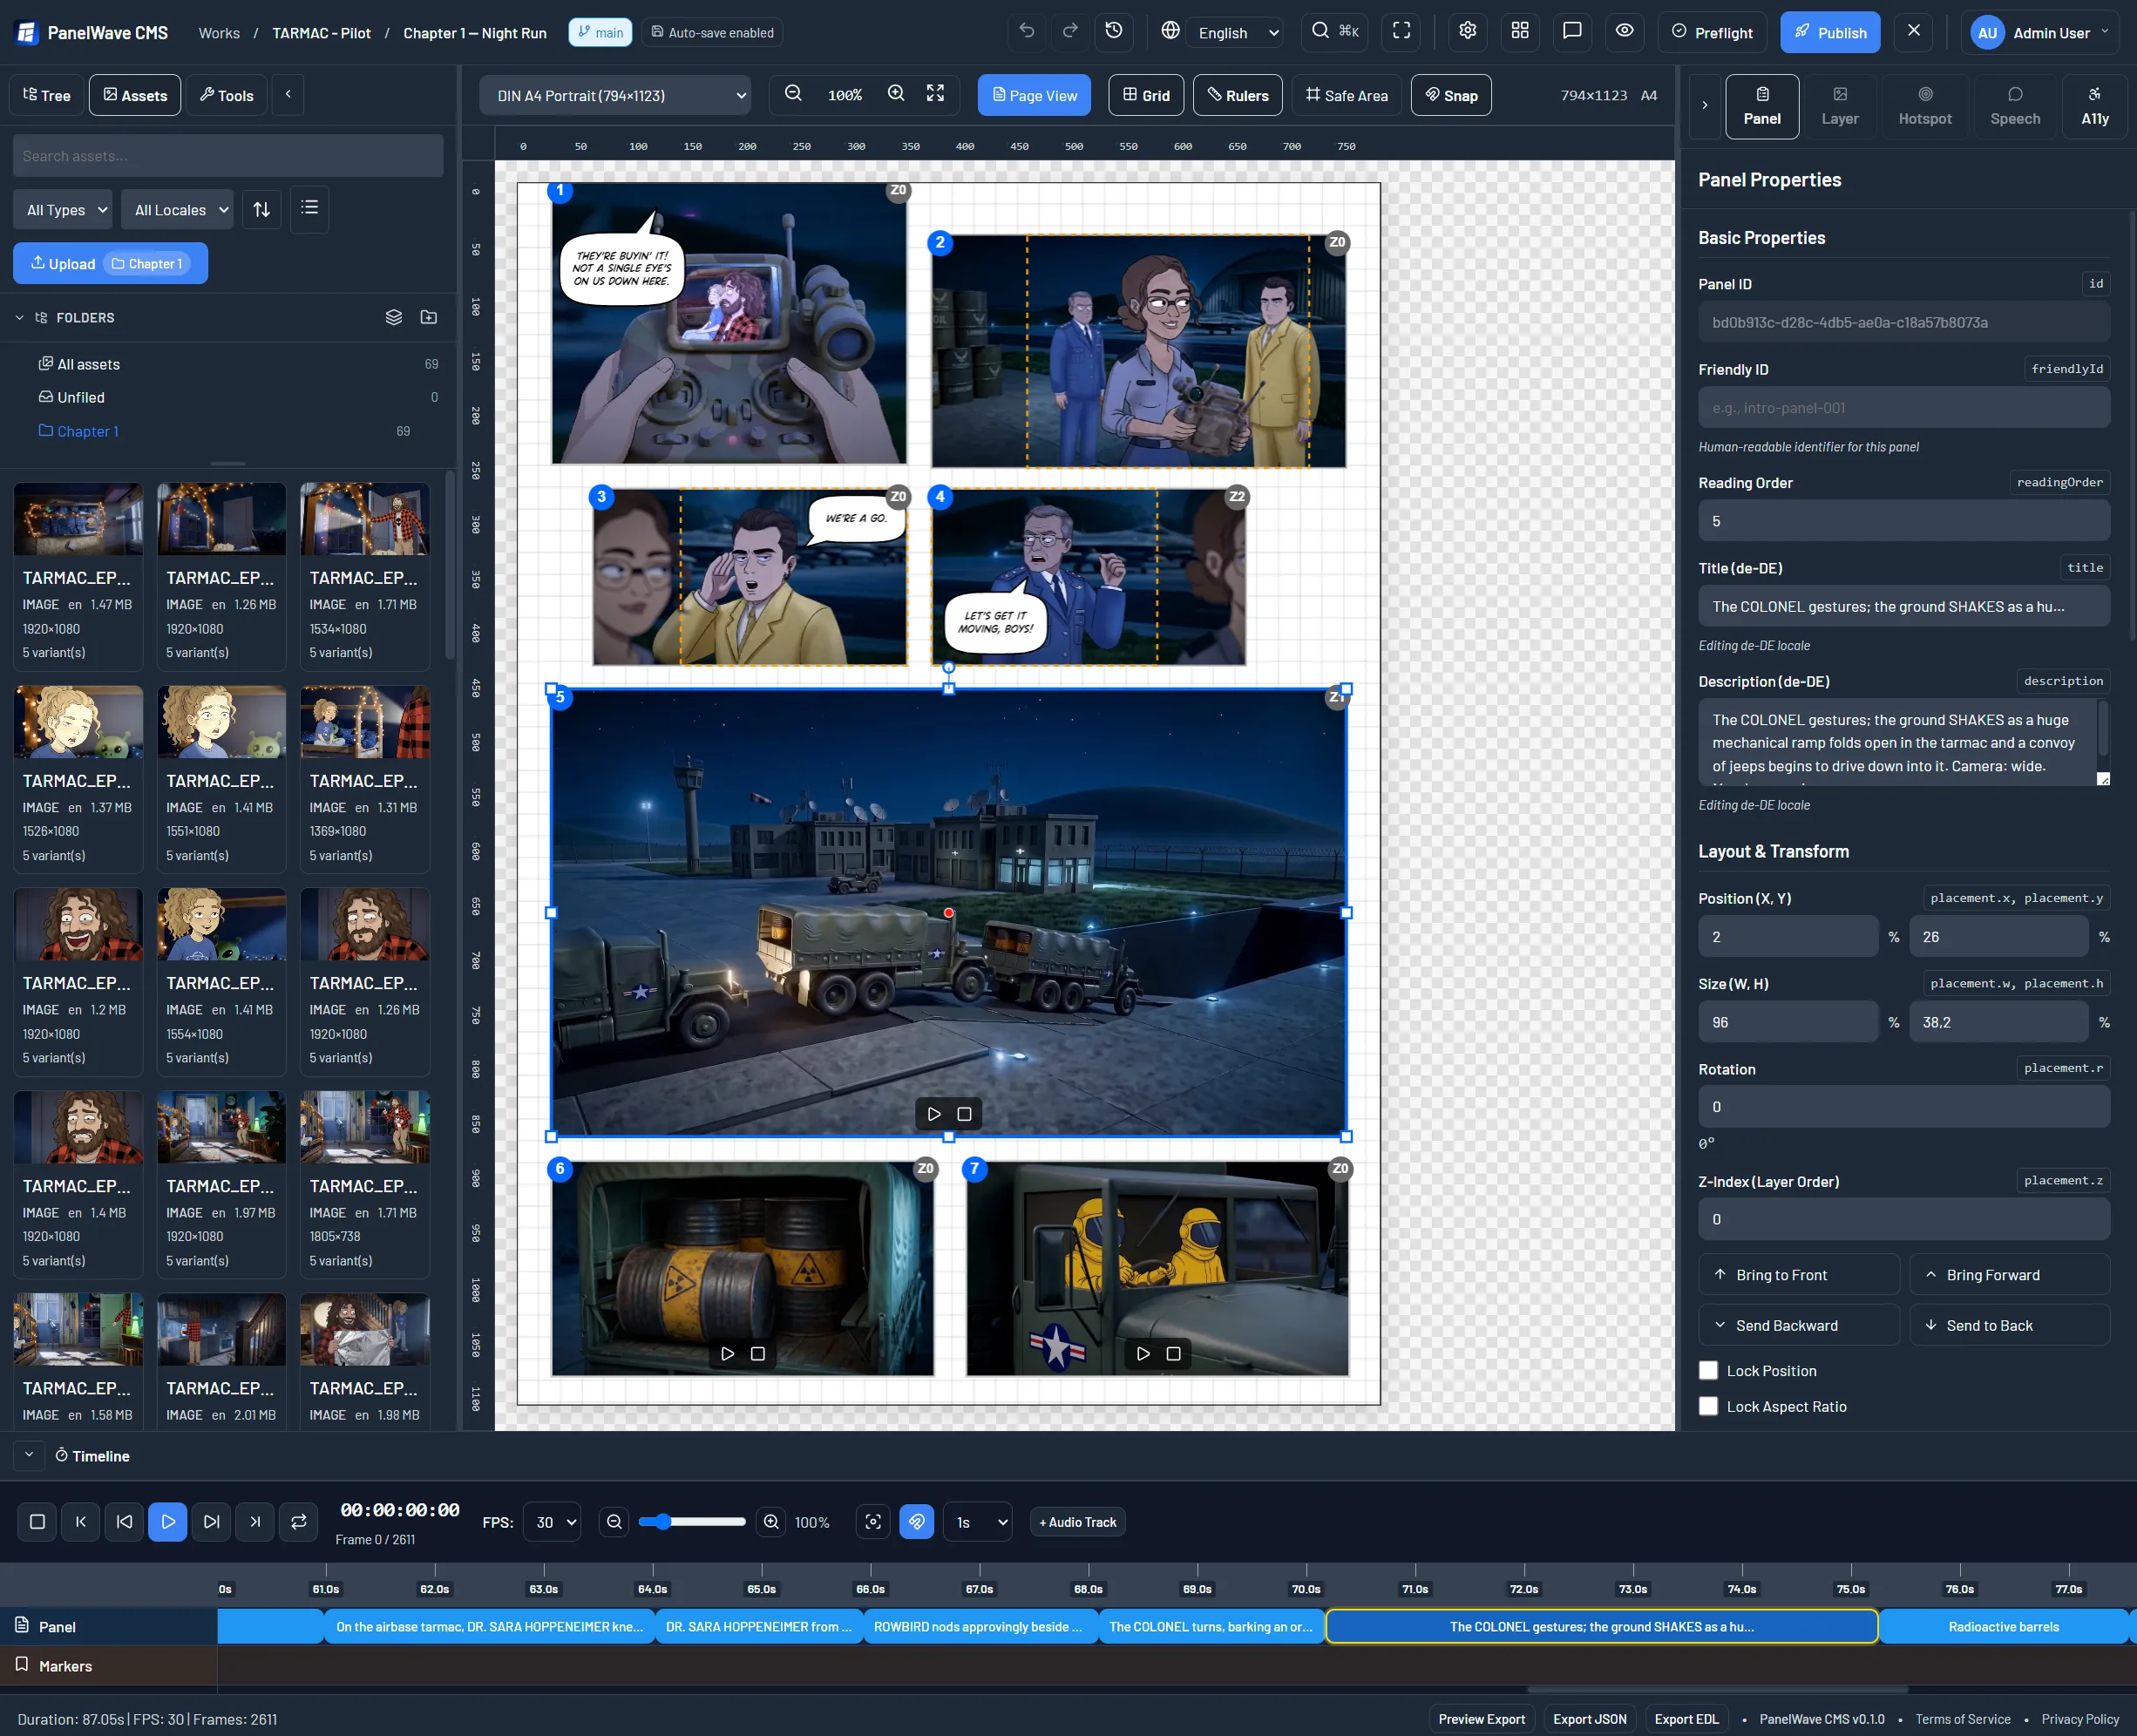Switch to the Speech tab
The height and width of the screenshot is (1736, 2137).
(2015, 106)
